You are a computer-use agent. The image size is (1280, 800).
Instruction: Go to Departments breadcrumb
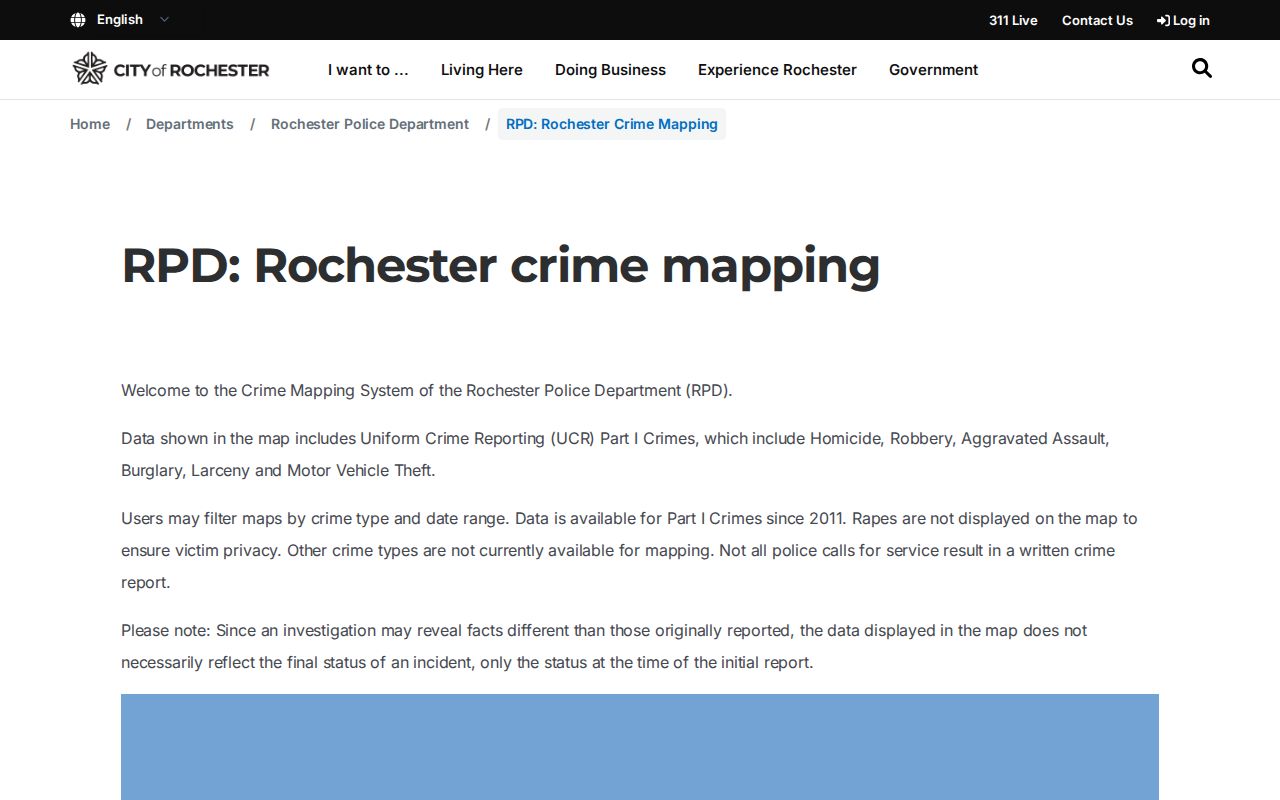(x=190, y=124)
